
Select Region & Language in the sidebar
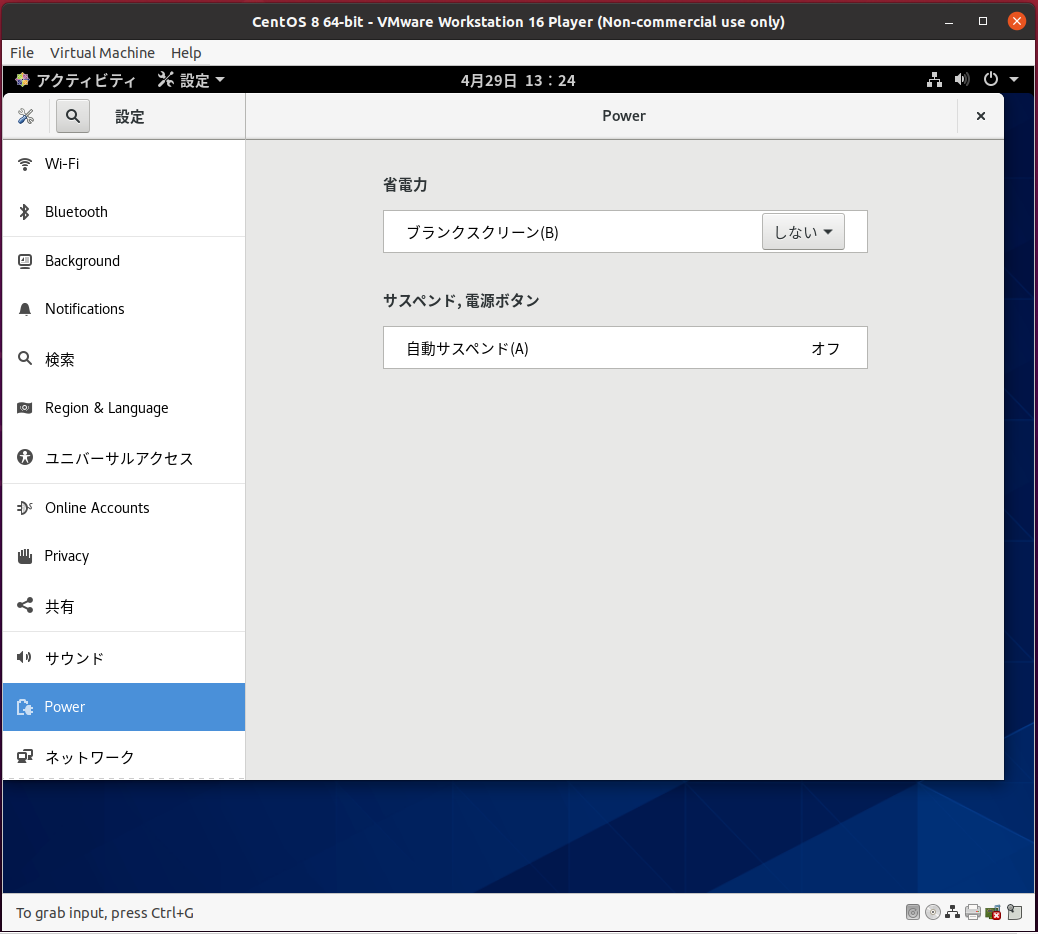point(106,408)
